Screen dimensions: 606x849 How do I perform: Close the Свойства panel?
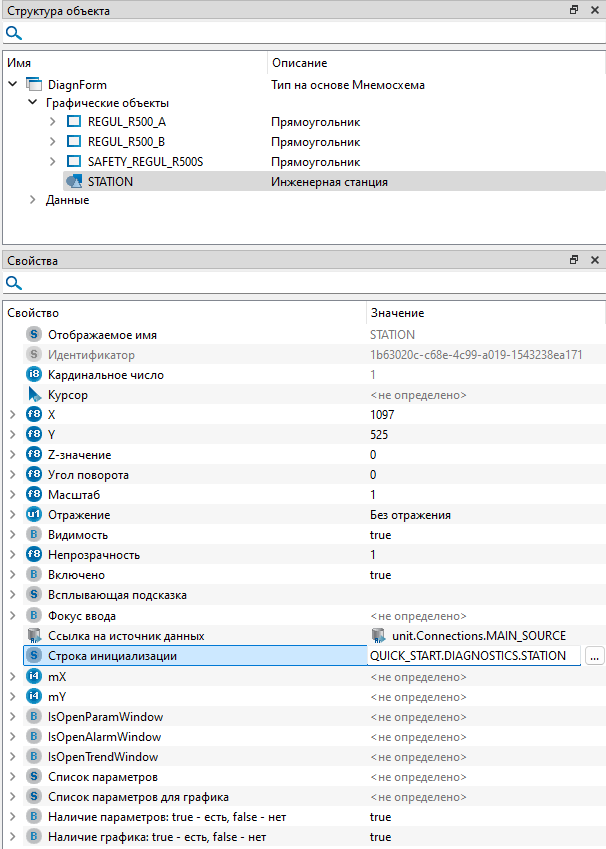(594, 260)
